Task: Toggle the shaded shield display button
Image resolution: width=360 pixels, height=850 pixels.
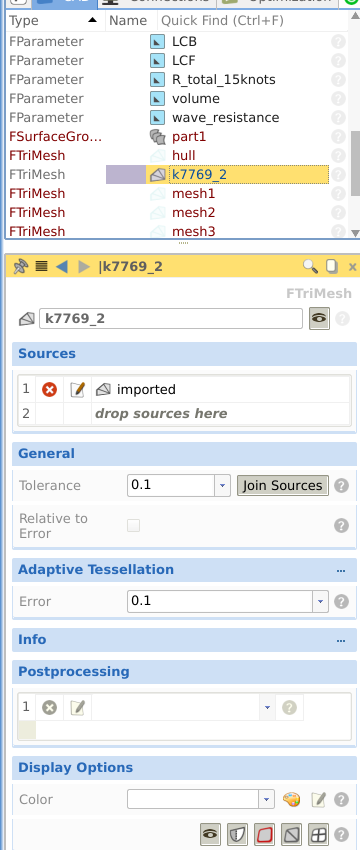Action: [237, 835]
